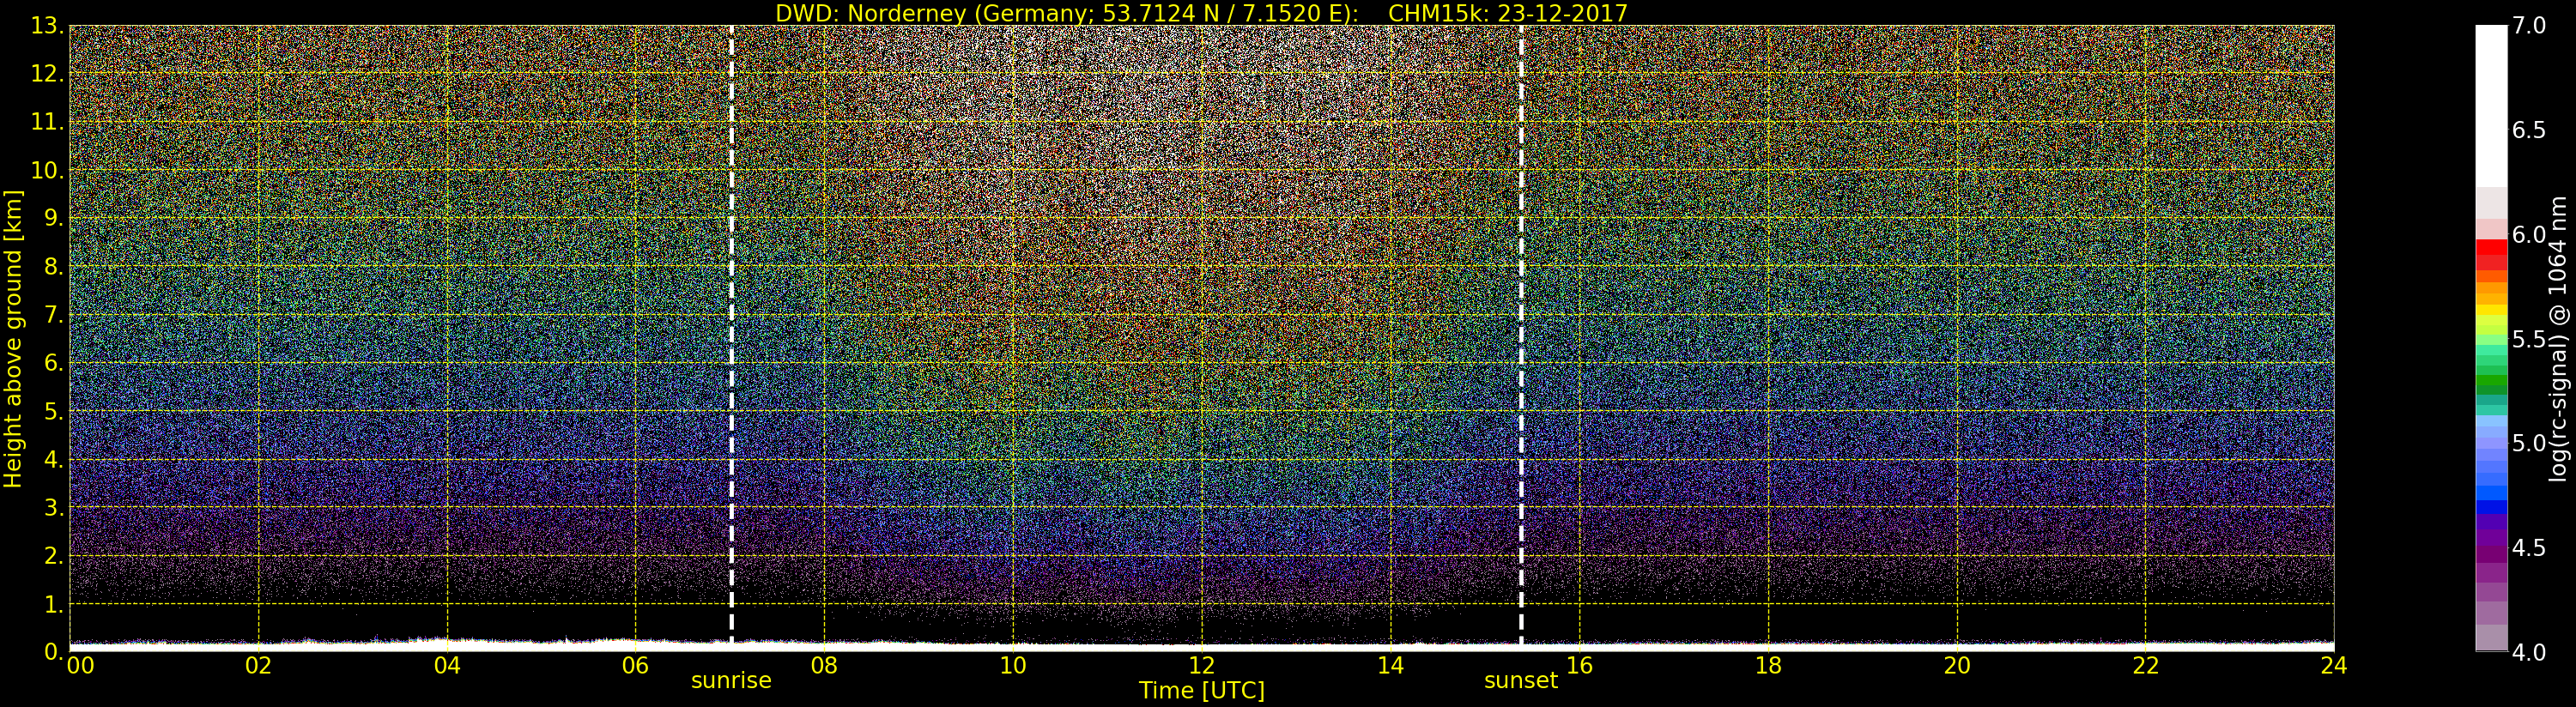
Task: Click the height axis tick label '13.'
Action: [x=47, y=26]
